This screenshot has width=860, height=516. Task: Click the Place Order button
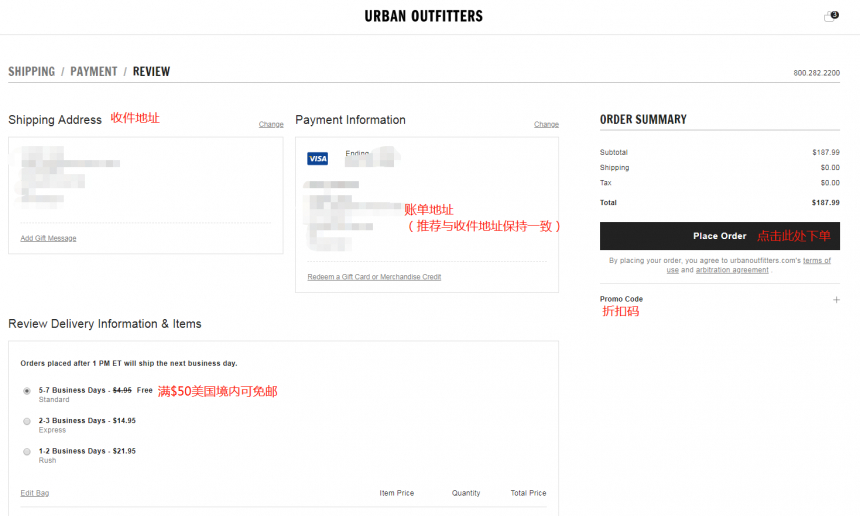pos(720,236)
